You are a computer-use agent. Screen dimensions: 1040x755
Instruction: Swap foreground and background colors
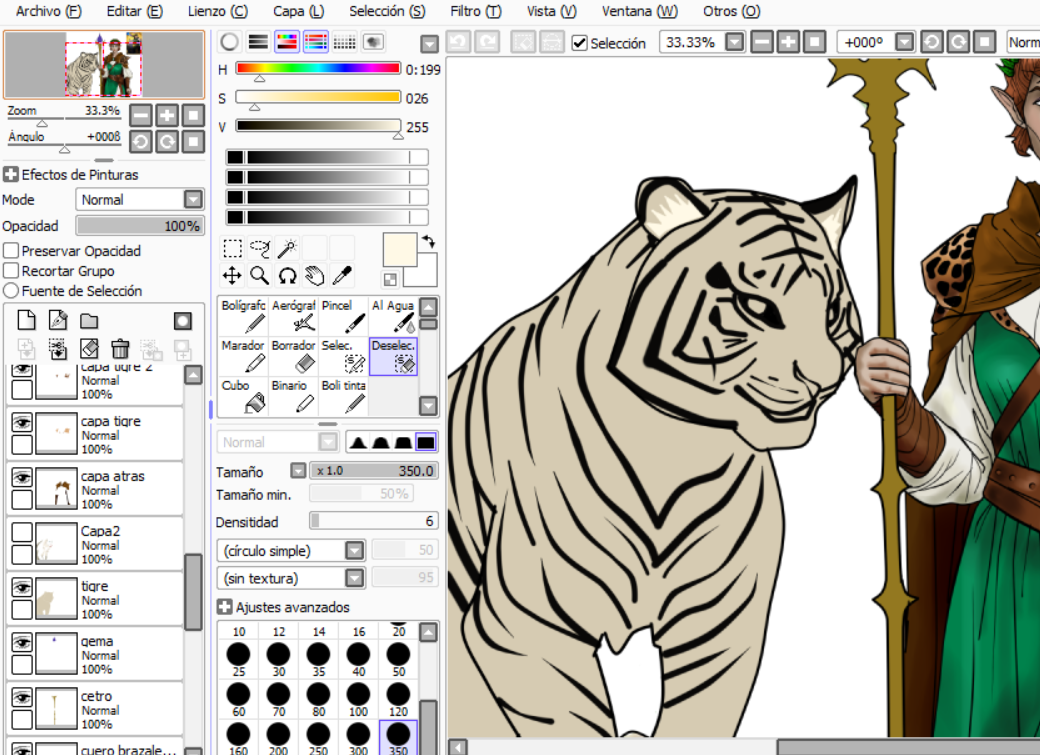click(429, 241)
